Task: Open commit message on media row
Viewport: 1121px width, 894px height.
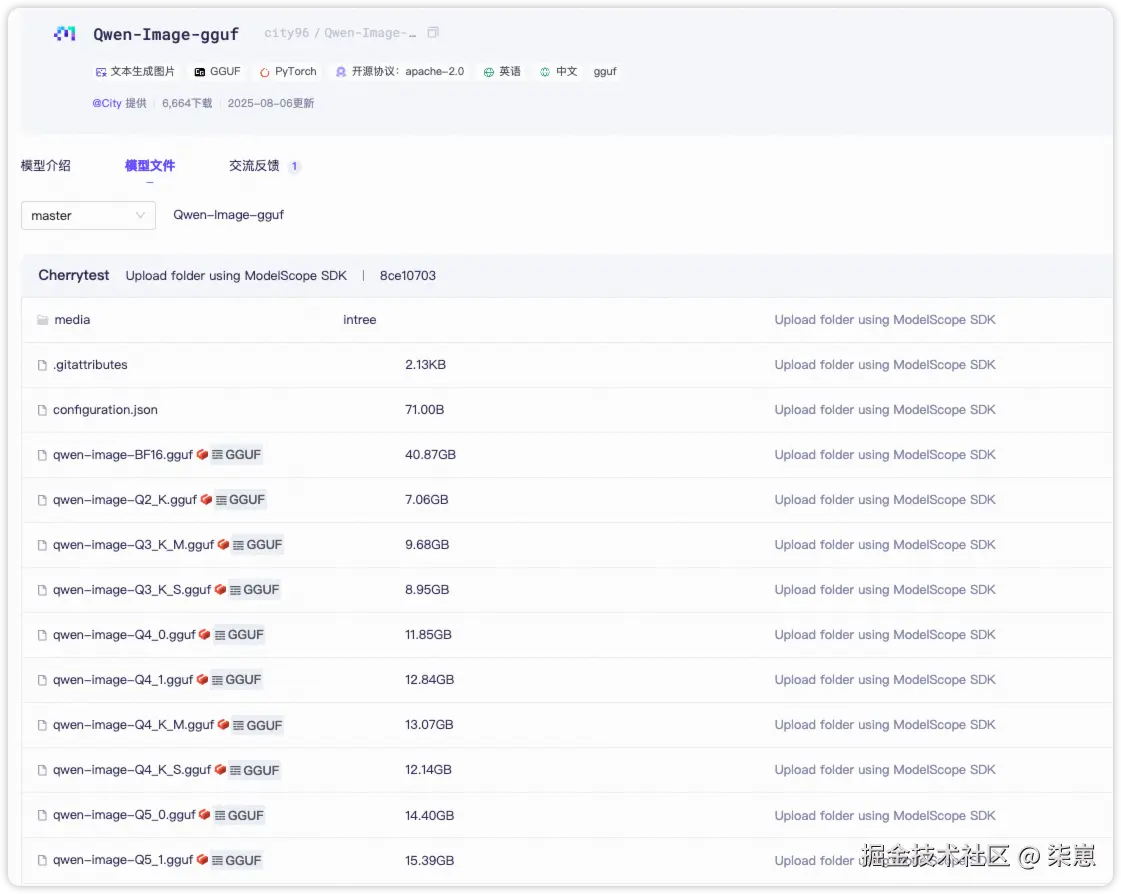Action: point(885,320)
